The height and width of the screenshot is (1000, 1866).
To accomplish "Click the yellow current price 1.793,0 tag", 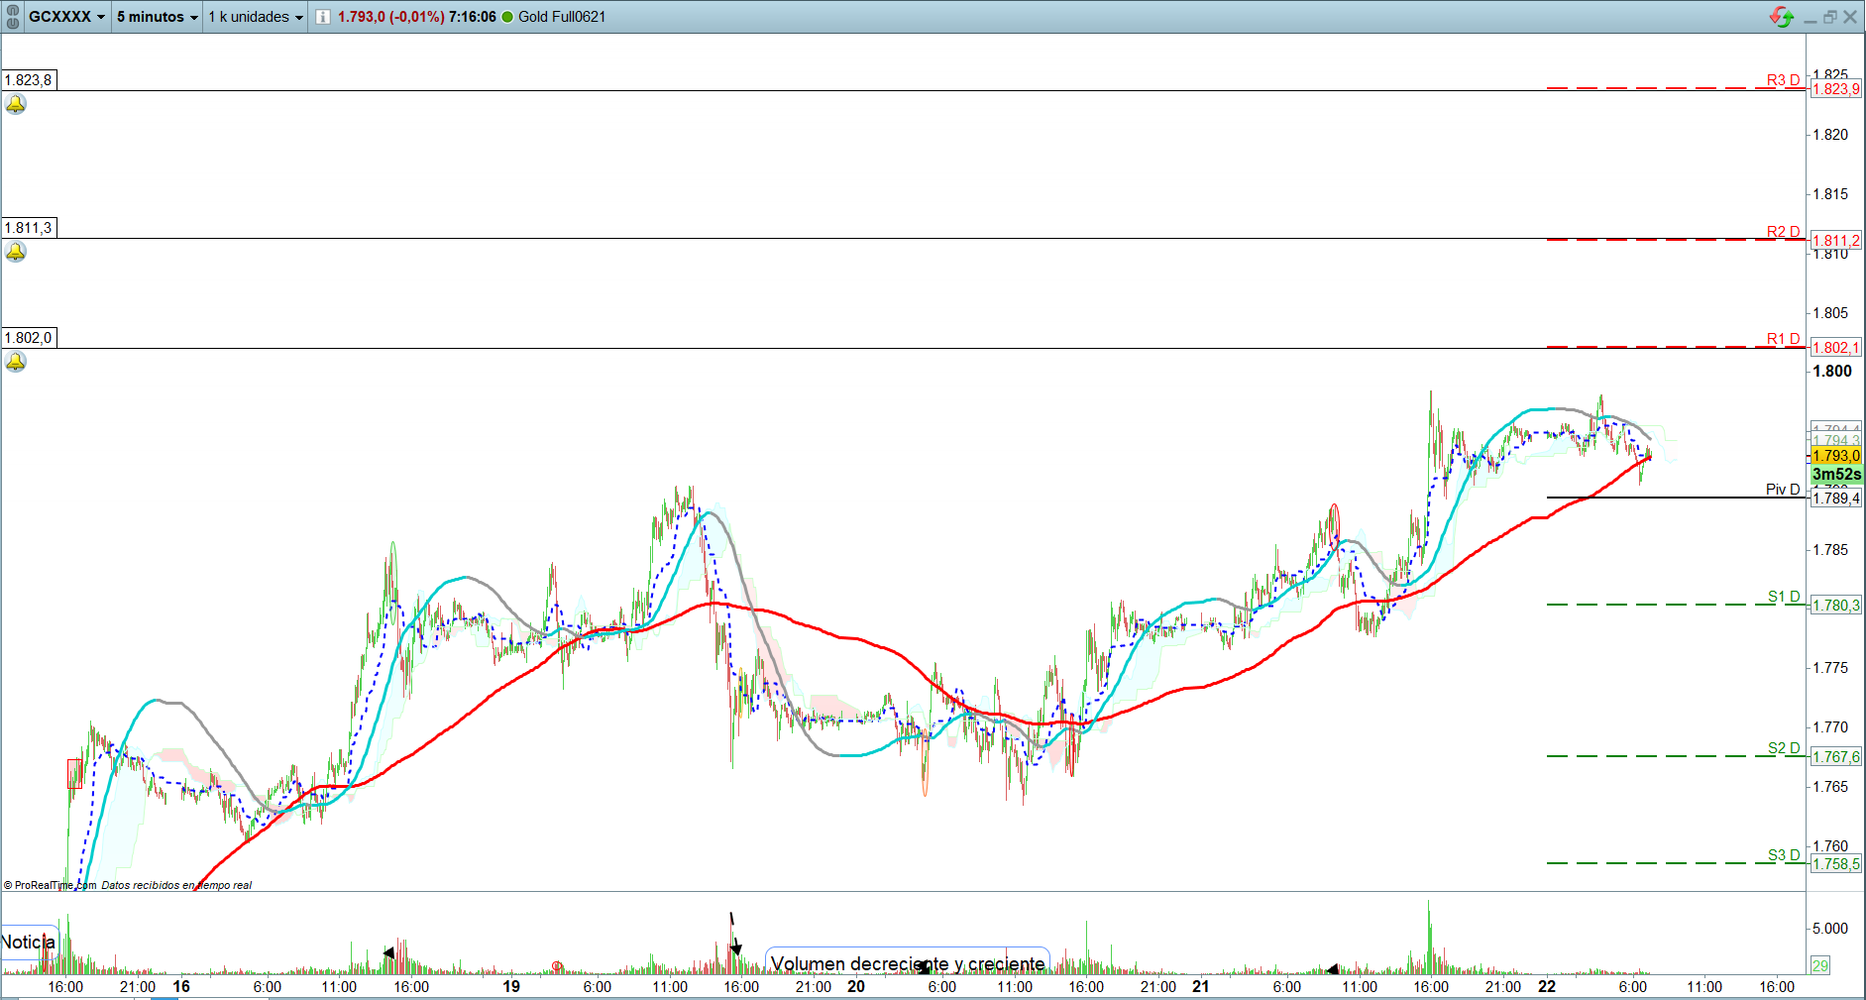I will pyautogui.click(x=1836, y=456).
